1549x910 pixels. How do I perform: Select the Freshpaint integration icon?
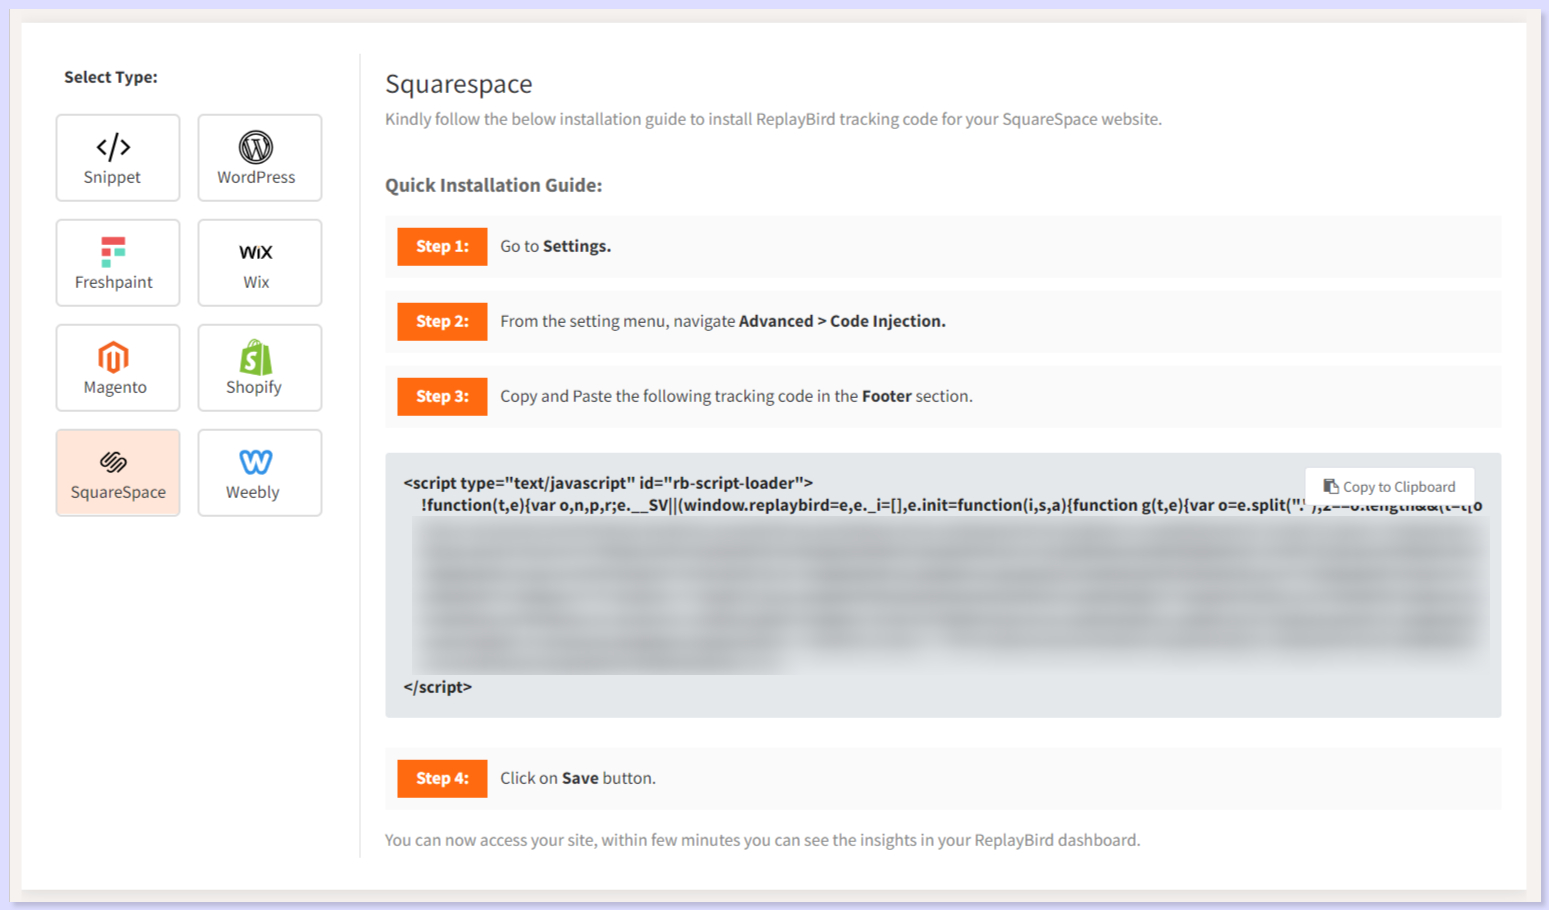pos(117,262)
